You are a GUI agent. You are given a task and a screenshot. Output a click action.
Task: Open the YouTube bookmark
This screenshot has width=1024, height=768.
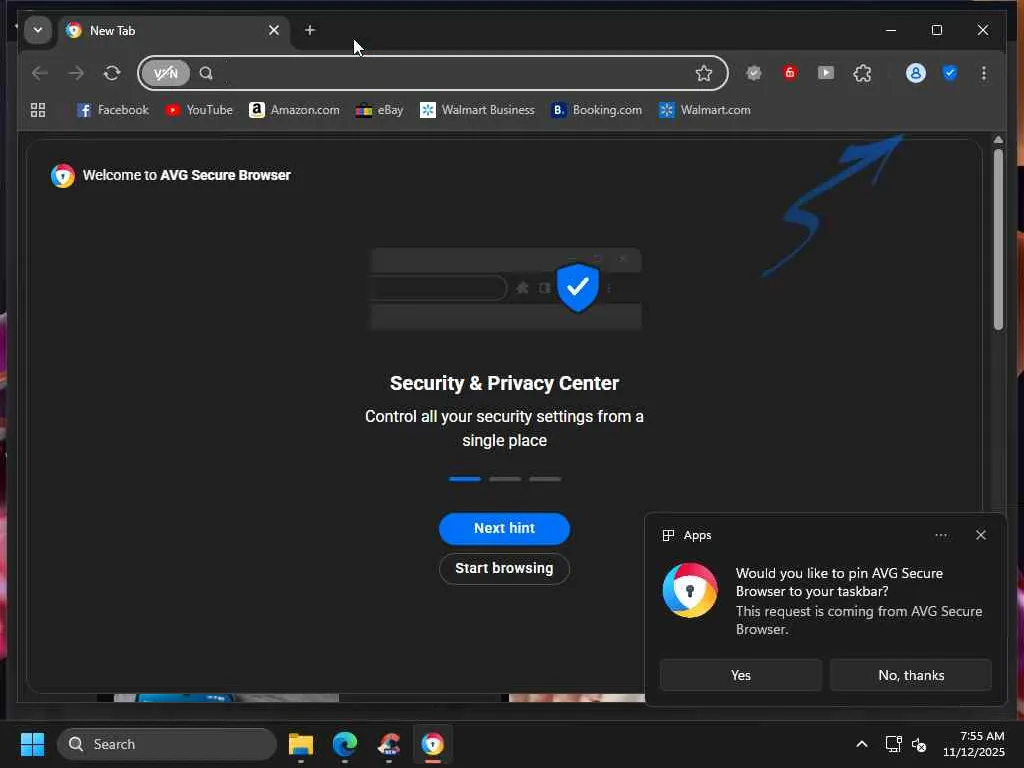[x=199, y=110]
